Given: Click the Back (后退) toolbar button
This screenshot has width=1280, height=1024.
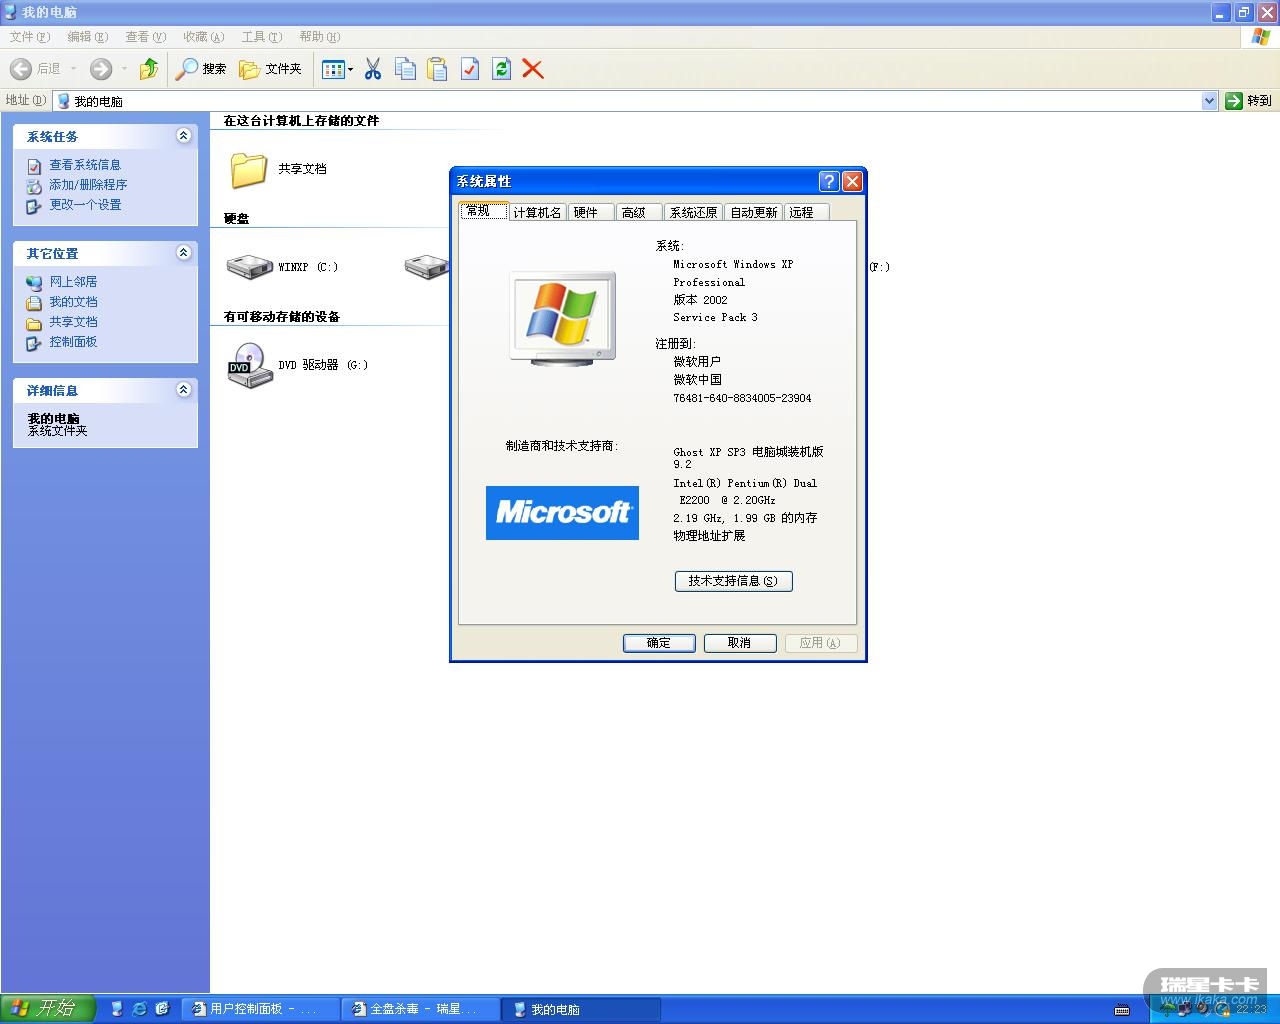Looking at the screenshot, I should pos(36,69).
